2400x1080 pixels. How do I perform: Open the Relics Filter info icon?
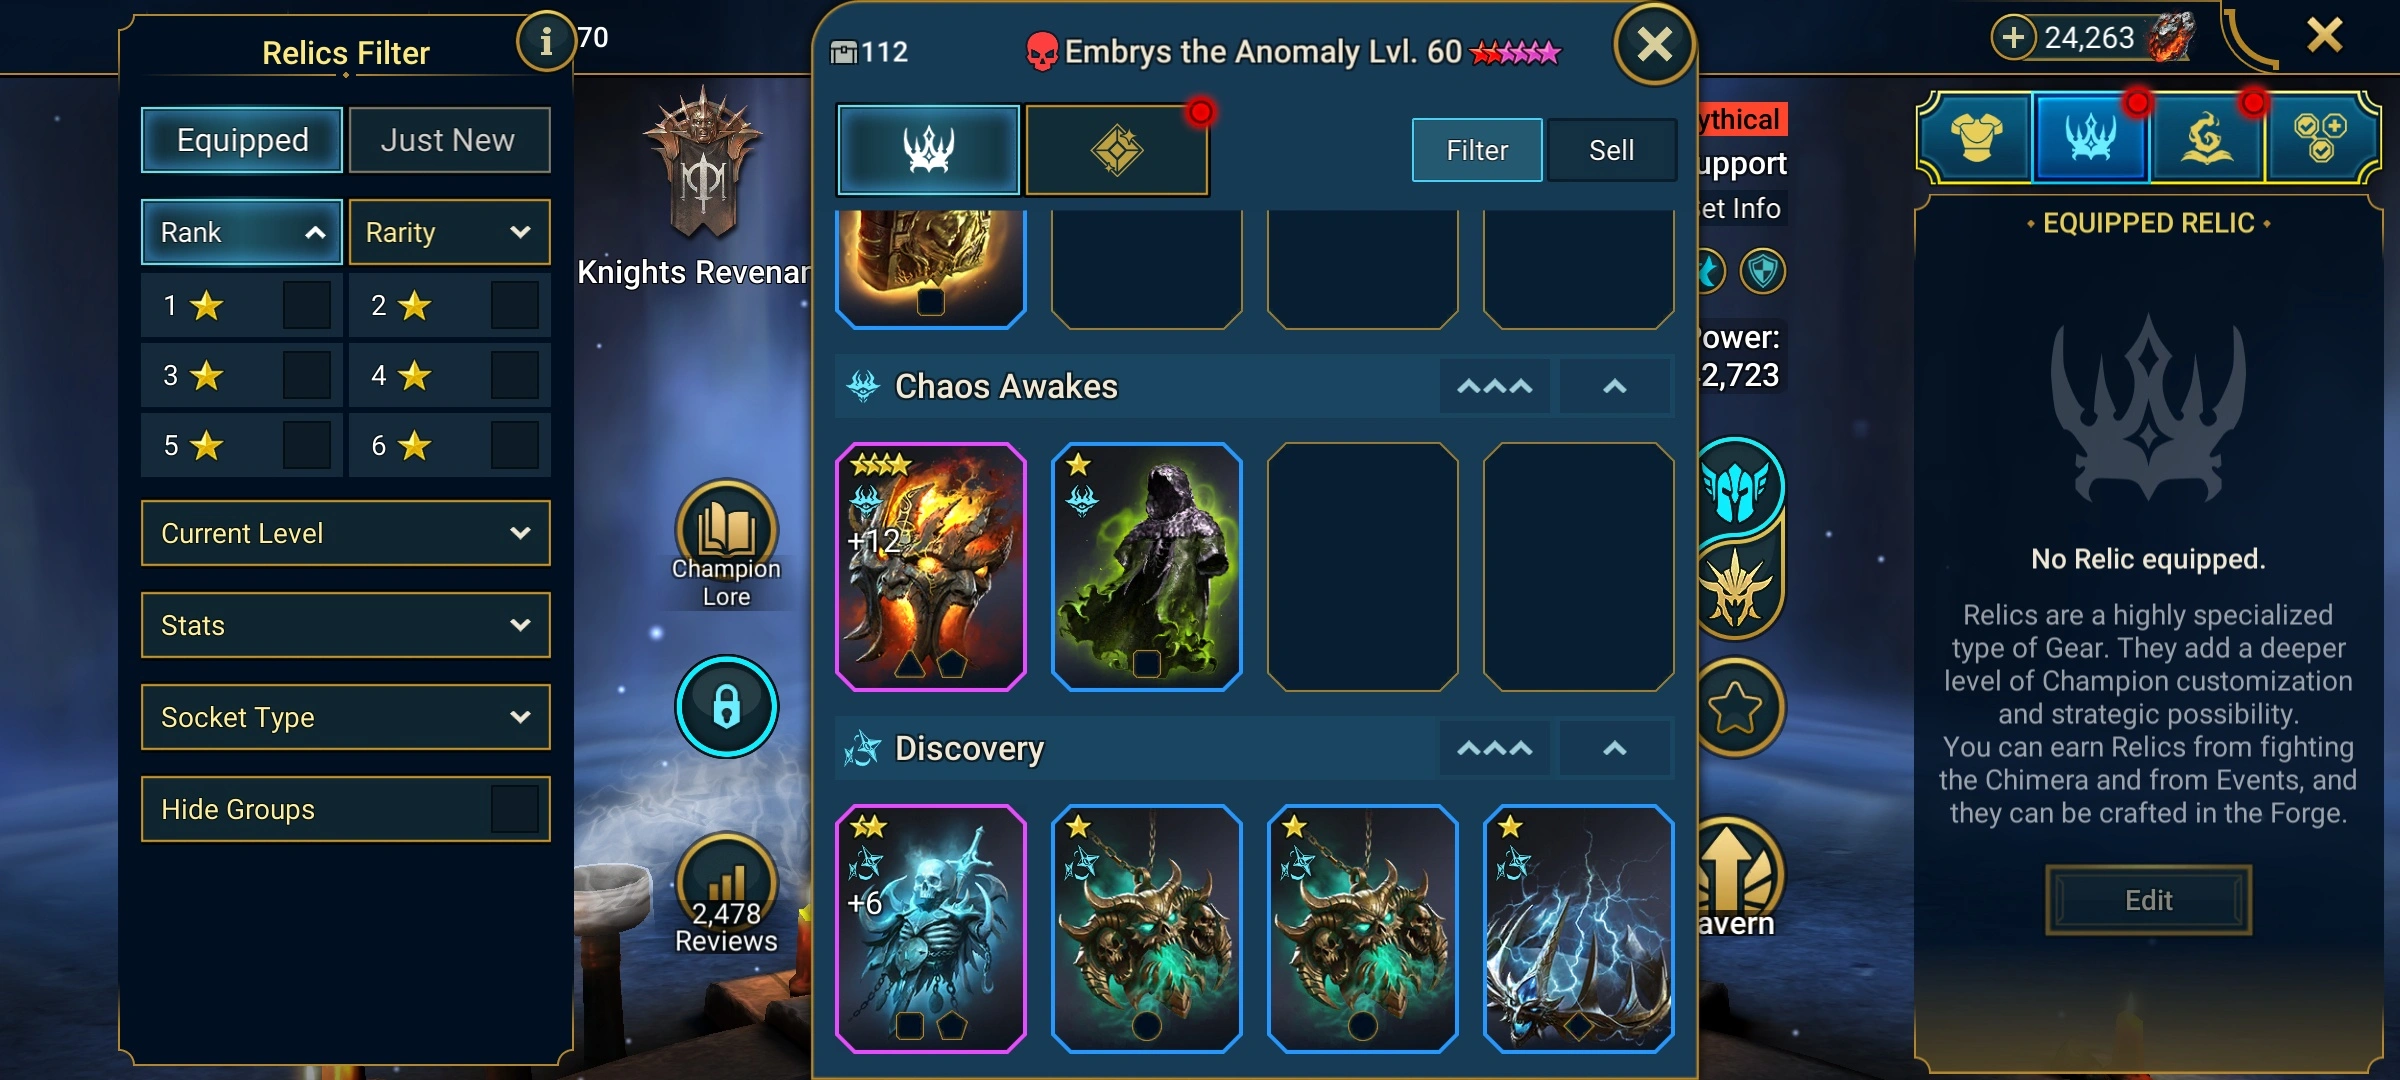click(x=545, y=42)
